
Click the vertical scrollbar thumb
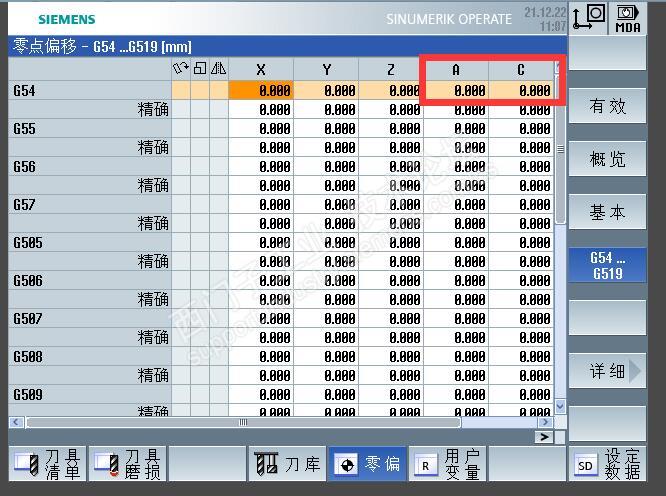(x=560, y=149)
